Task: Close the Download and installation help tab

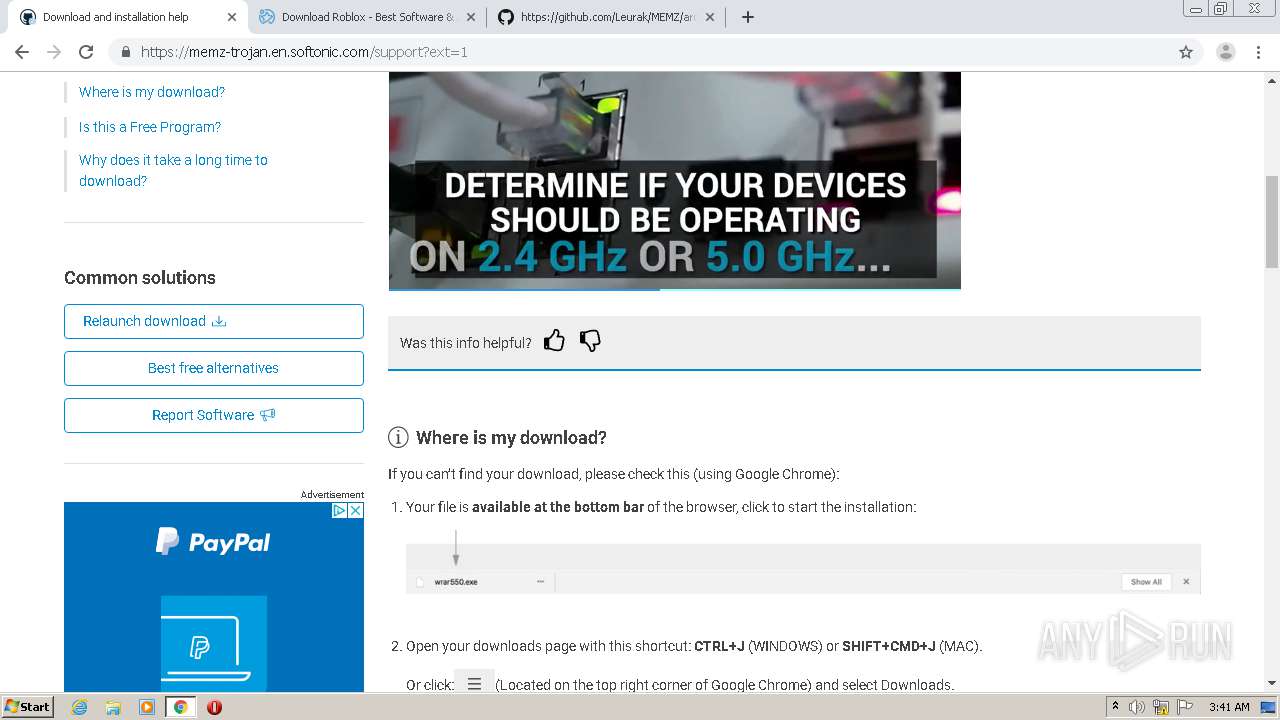Action: (232, 17)
